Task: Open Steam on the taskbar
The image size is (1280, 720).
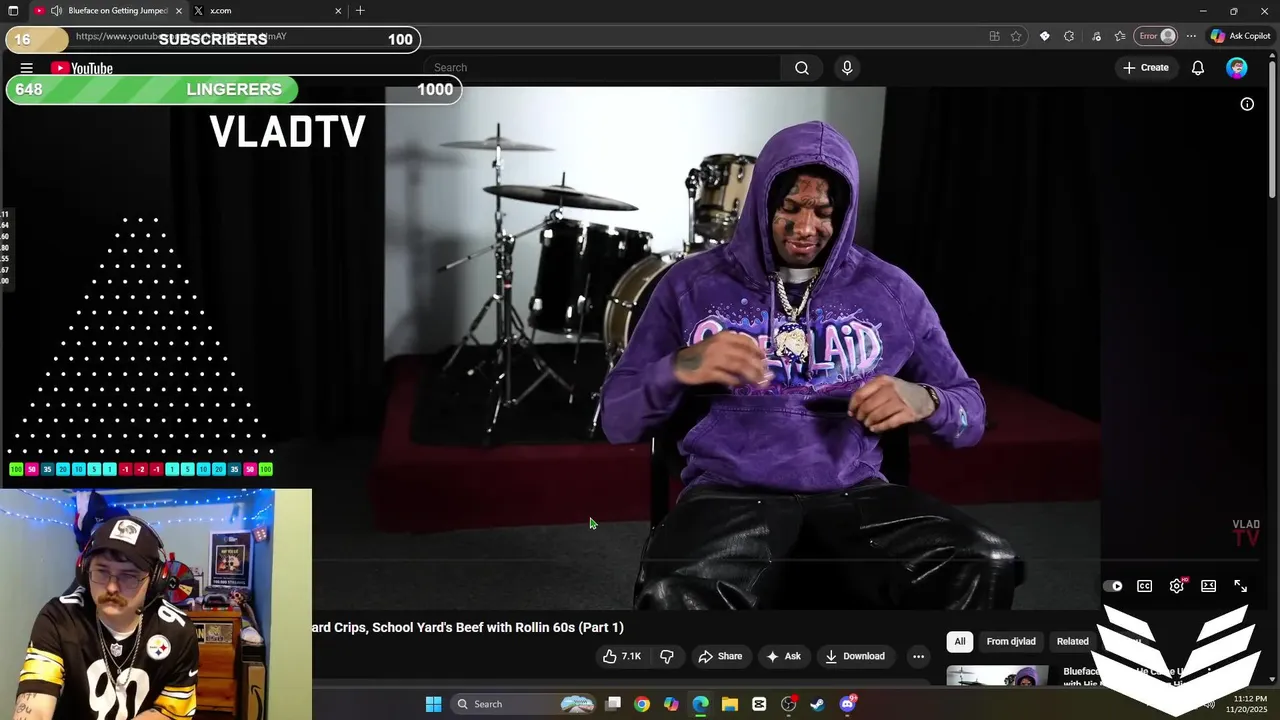Action: pyautogui.click(x=817, y=704)
